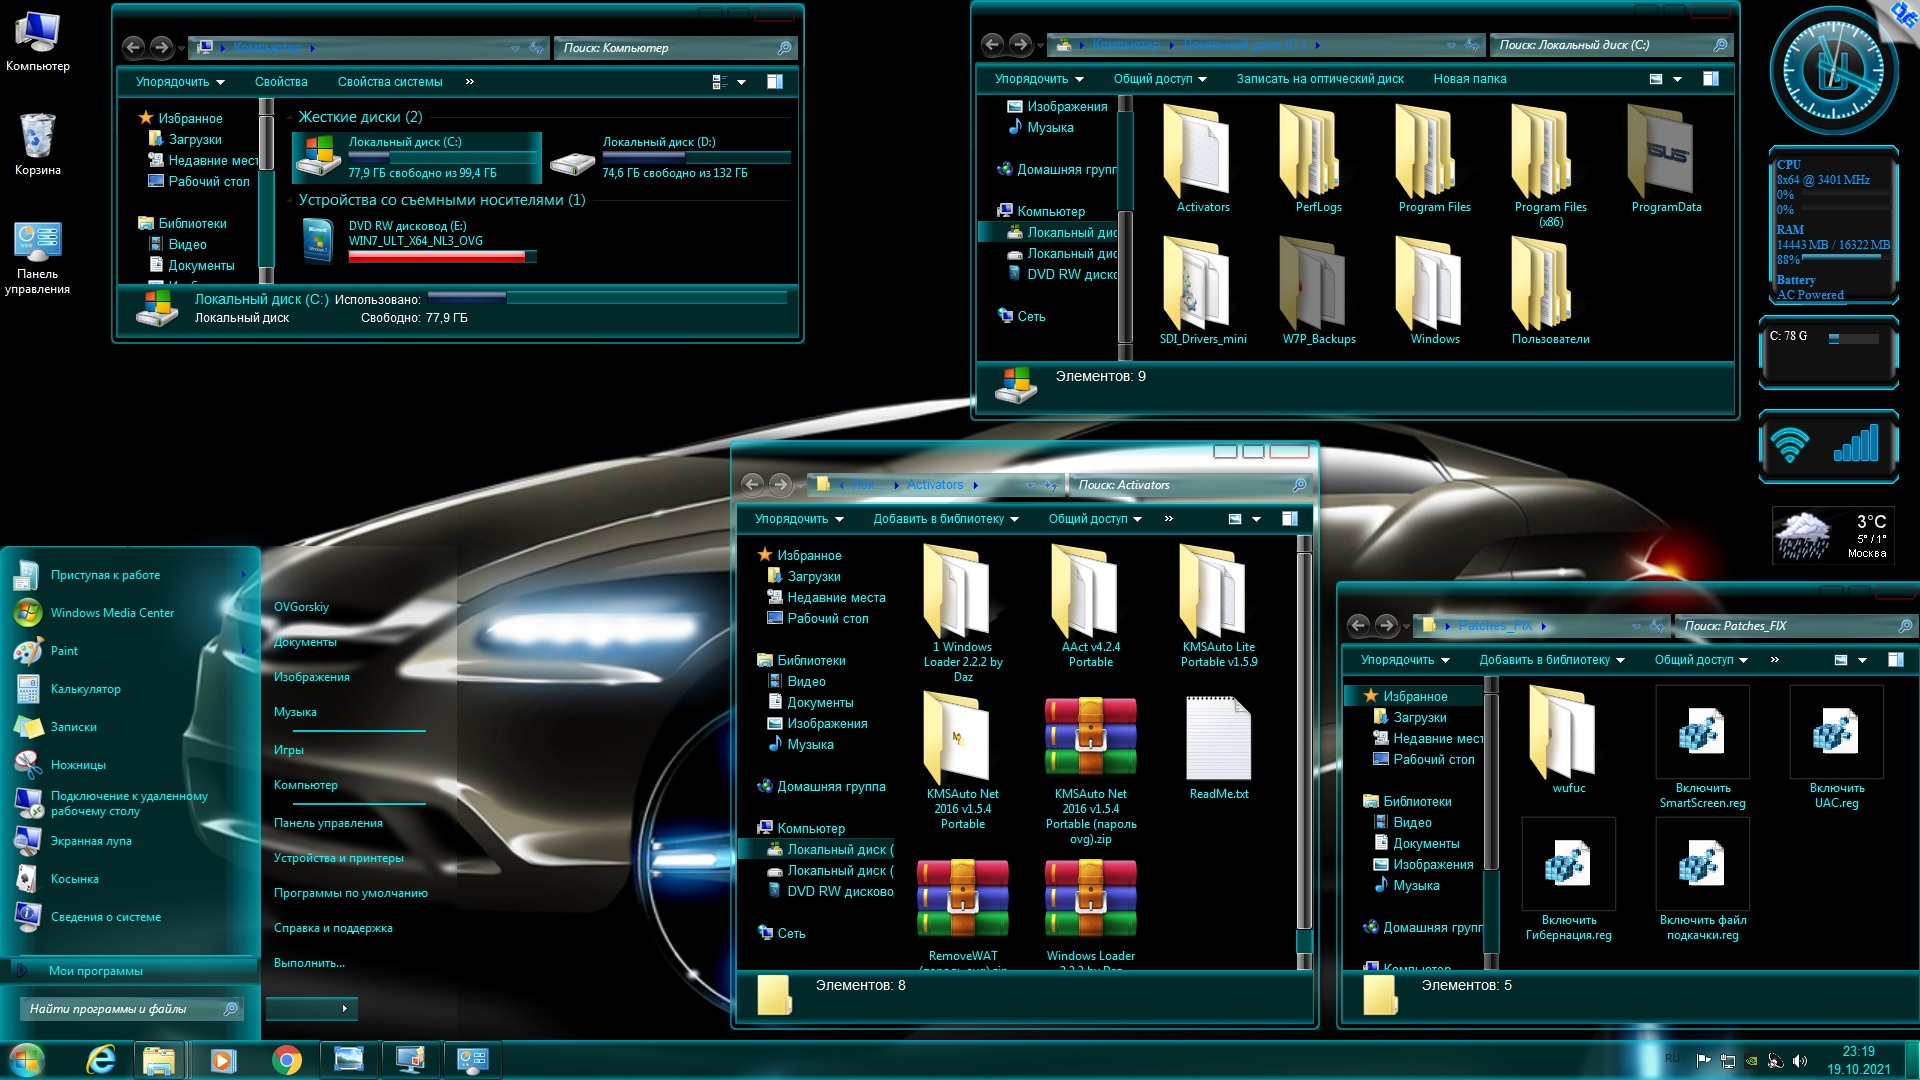The height and width of the screenshot is (1080, 1920).
Task: Expand the Упорядочить dropdown in Activators window
Action: click(798, 519)
